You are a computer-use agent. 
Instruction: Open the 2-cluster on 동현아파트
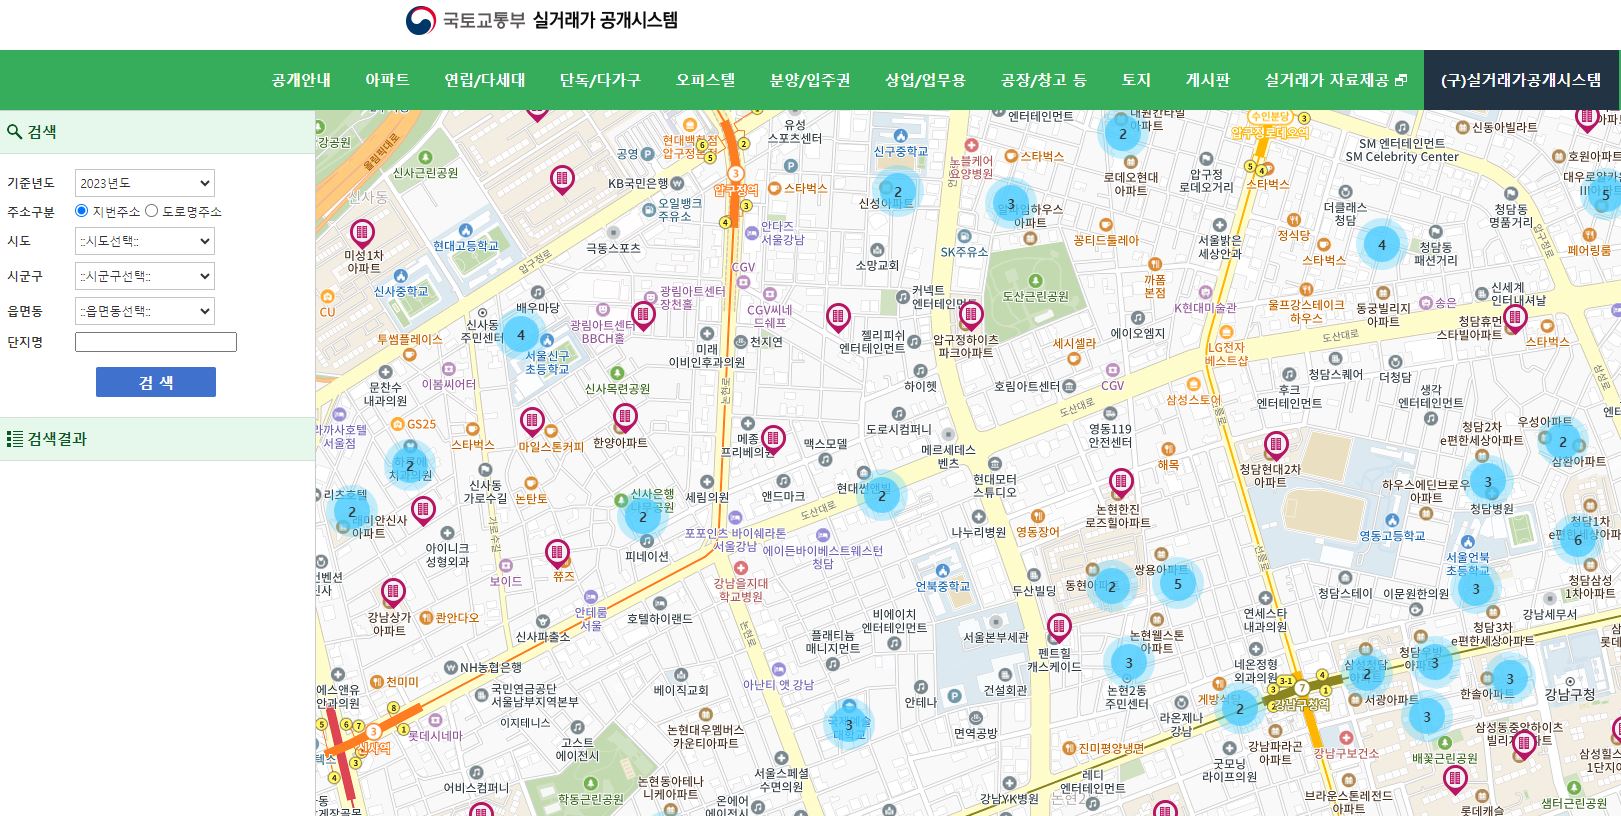[1111, 587]
